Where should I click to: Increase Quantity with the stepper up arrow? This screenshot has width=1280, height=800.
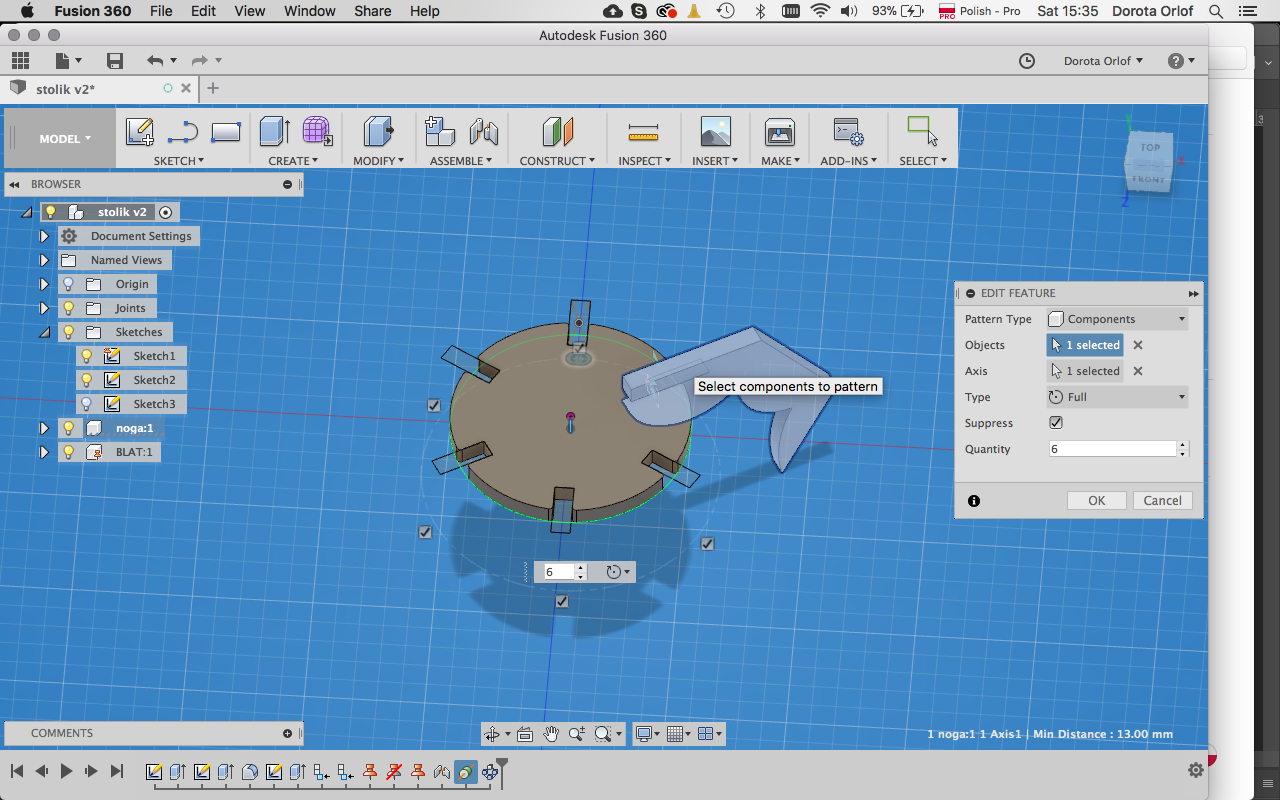pos(1183,445)
